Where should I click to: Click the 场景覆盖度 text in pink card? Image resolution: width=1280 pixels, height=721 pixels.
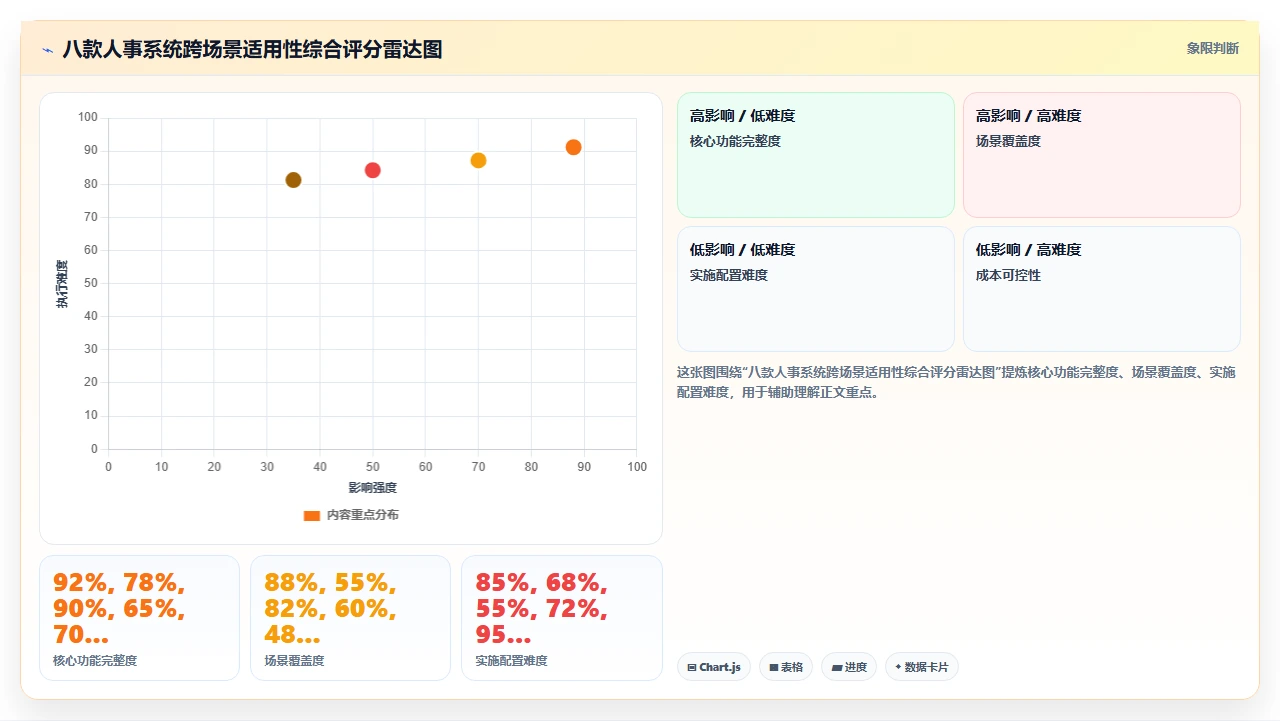pyautogui.click(x=1008, y=141)
